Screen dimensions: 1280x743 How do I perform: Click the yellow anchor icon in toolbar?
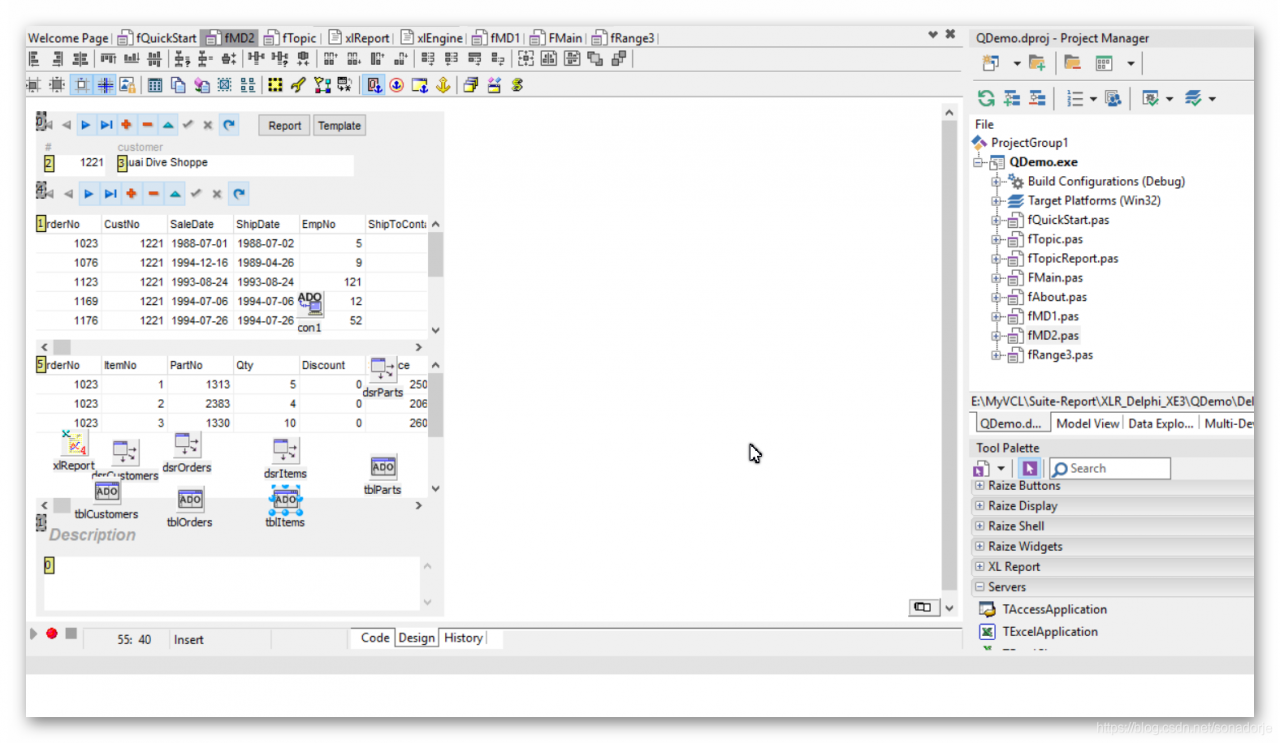(442, 86)
